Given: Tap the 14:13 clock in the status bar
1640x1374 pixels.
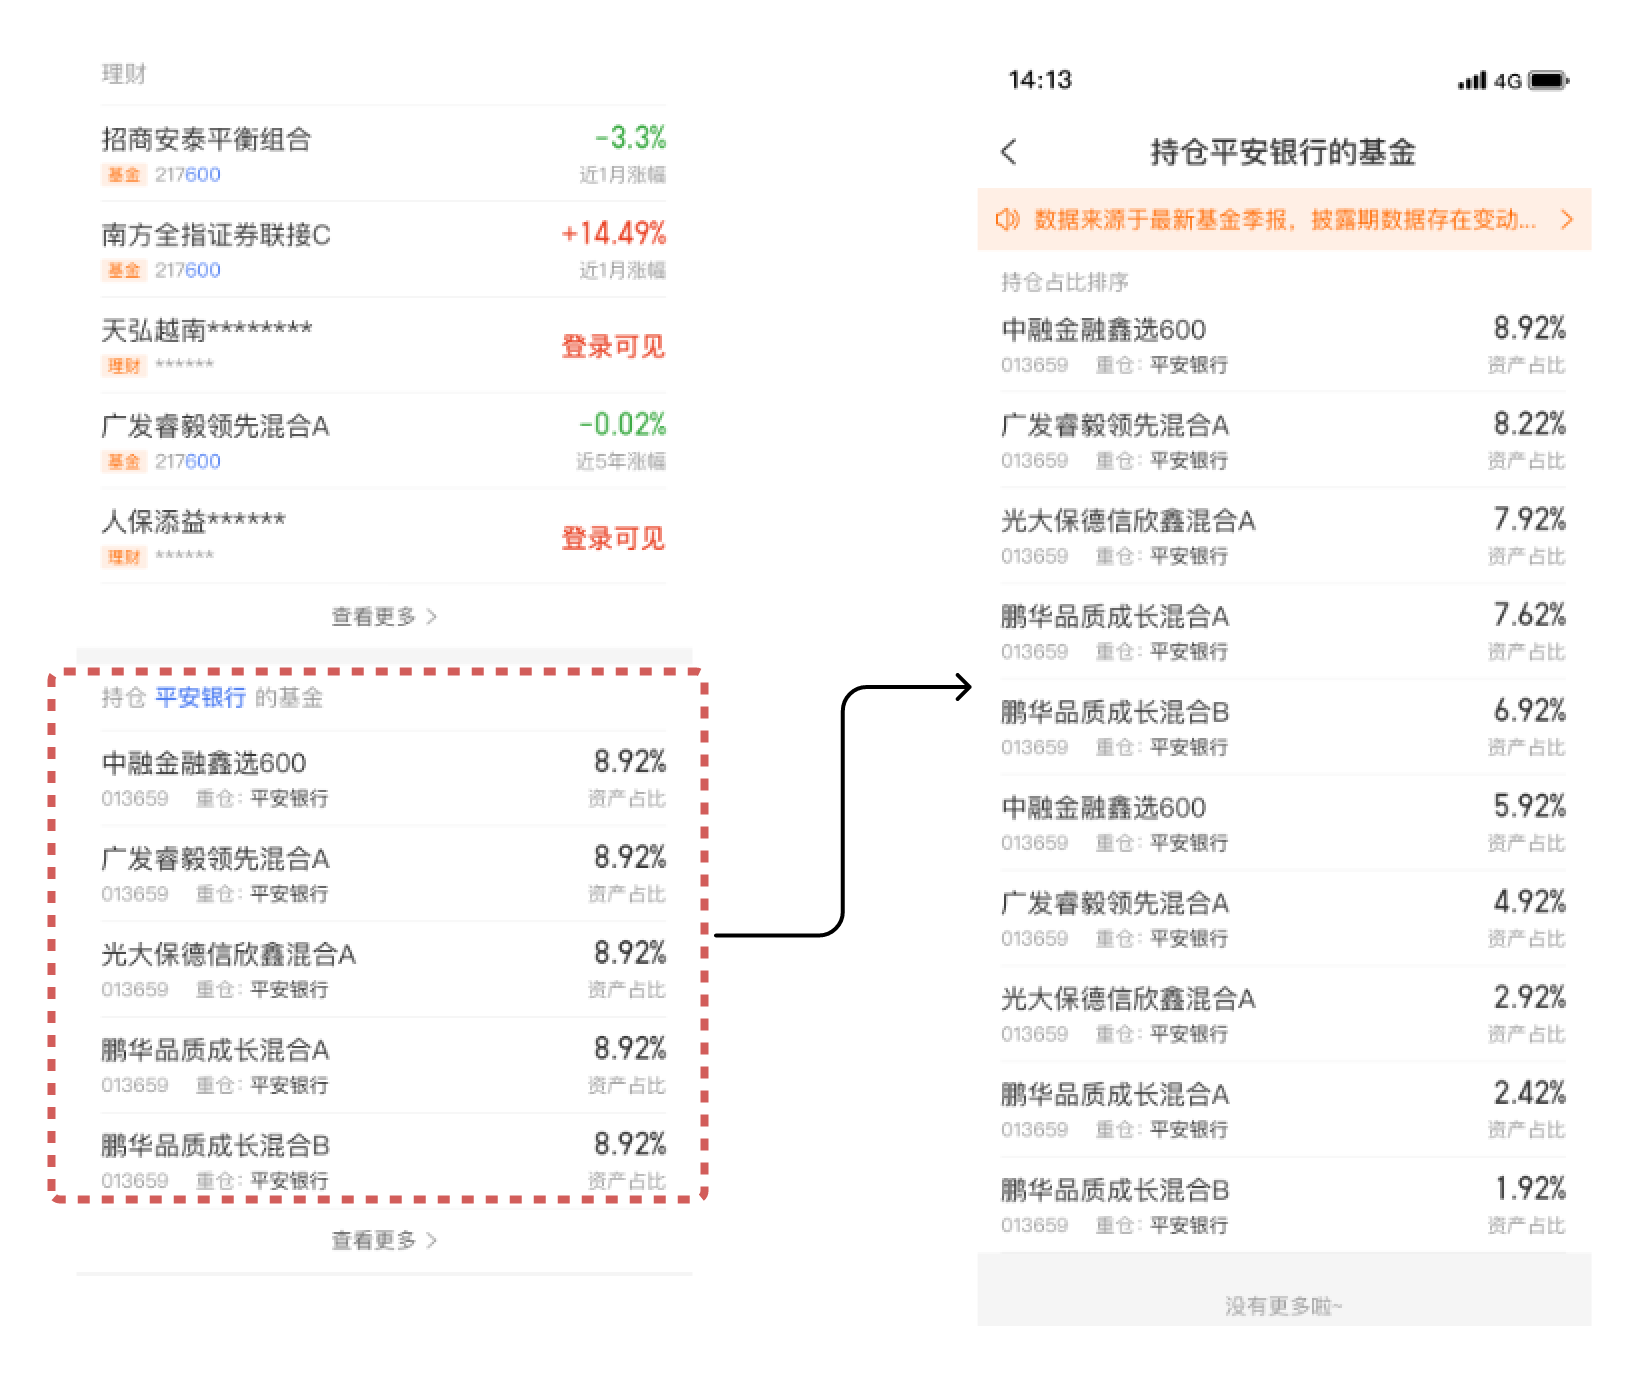Looking at the screenshot, I should pos(1040,80).
